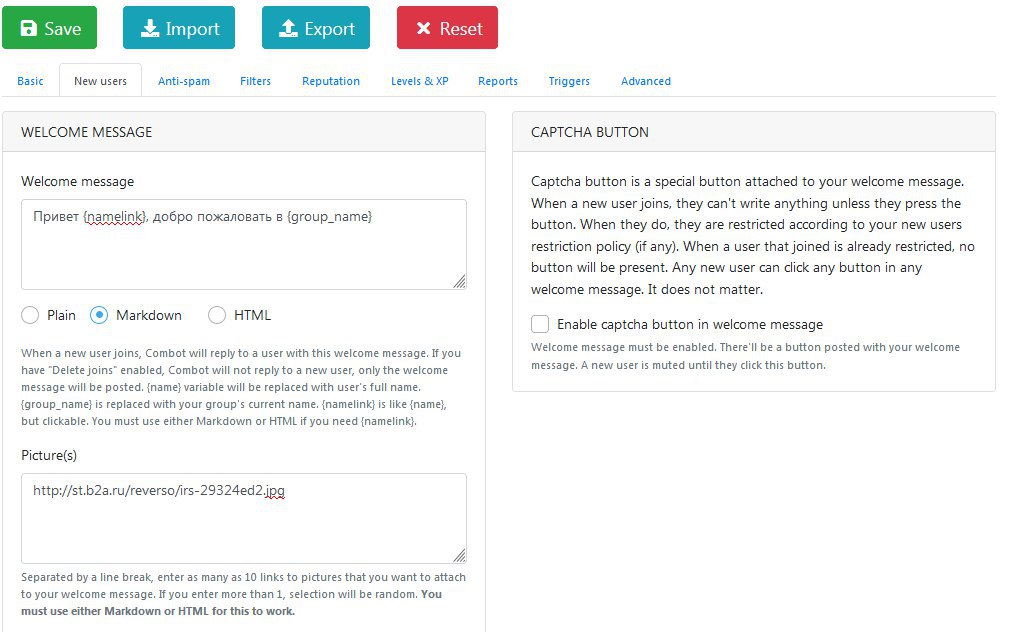Open the Basic tab
Viewport: 1009px width, 632px height.
(30, 81)
